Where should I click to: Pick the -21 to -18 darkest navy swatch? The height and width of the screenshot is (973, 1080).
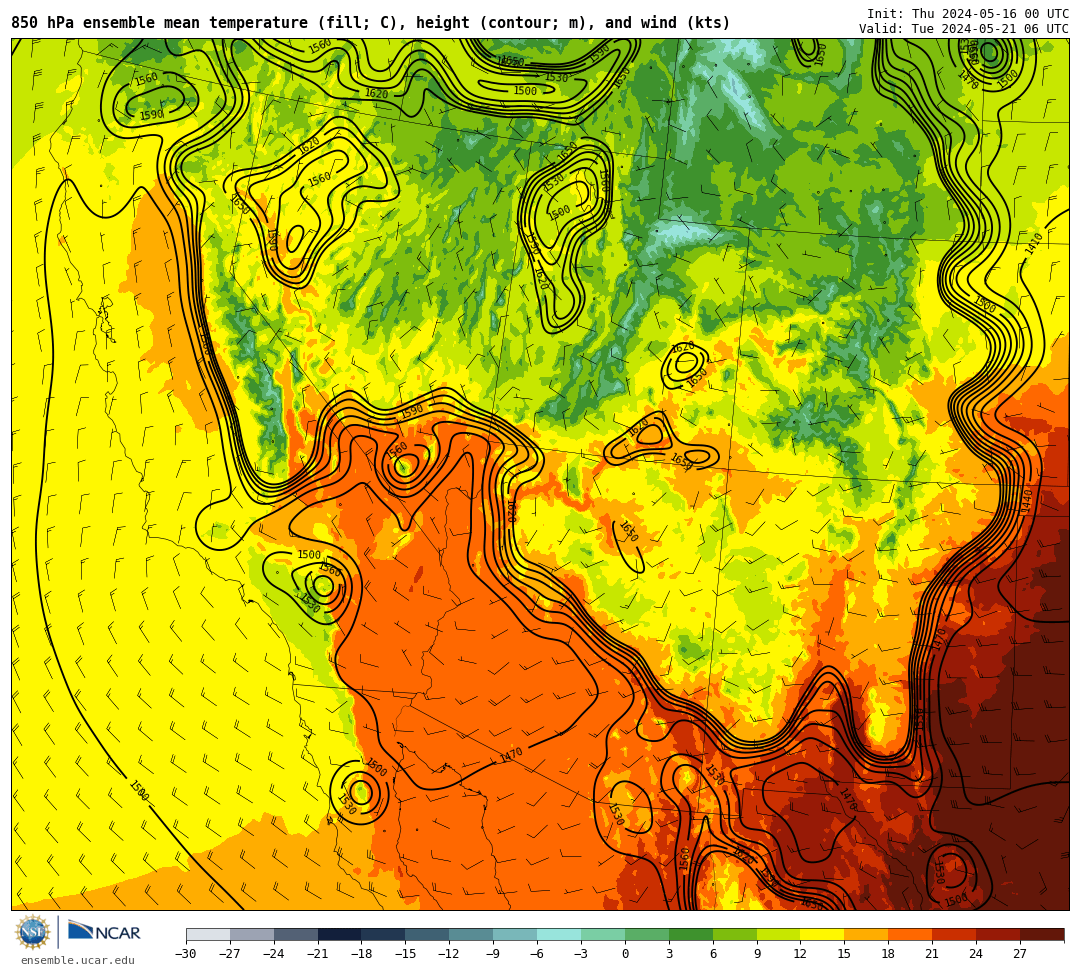point(340,934)
